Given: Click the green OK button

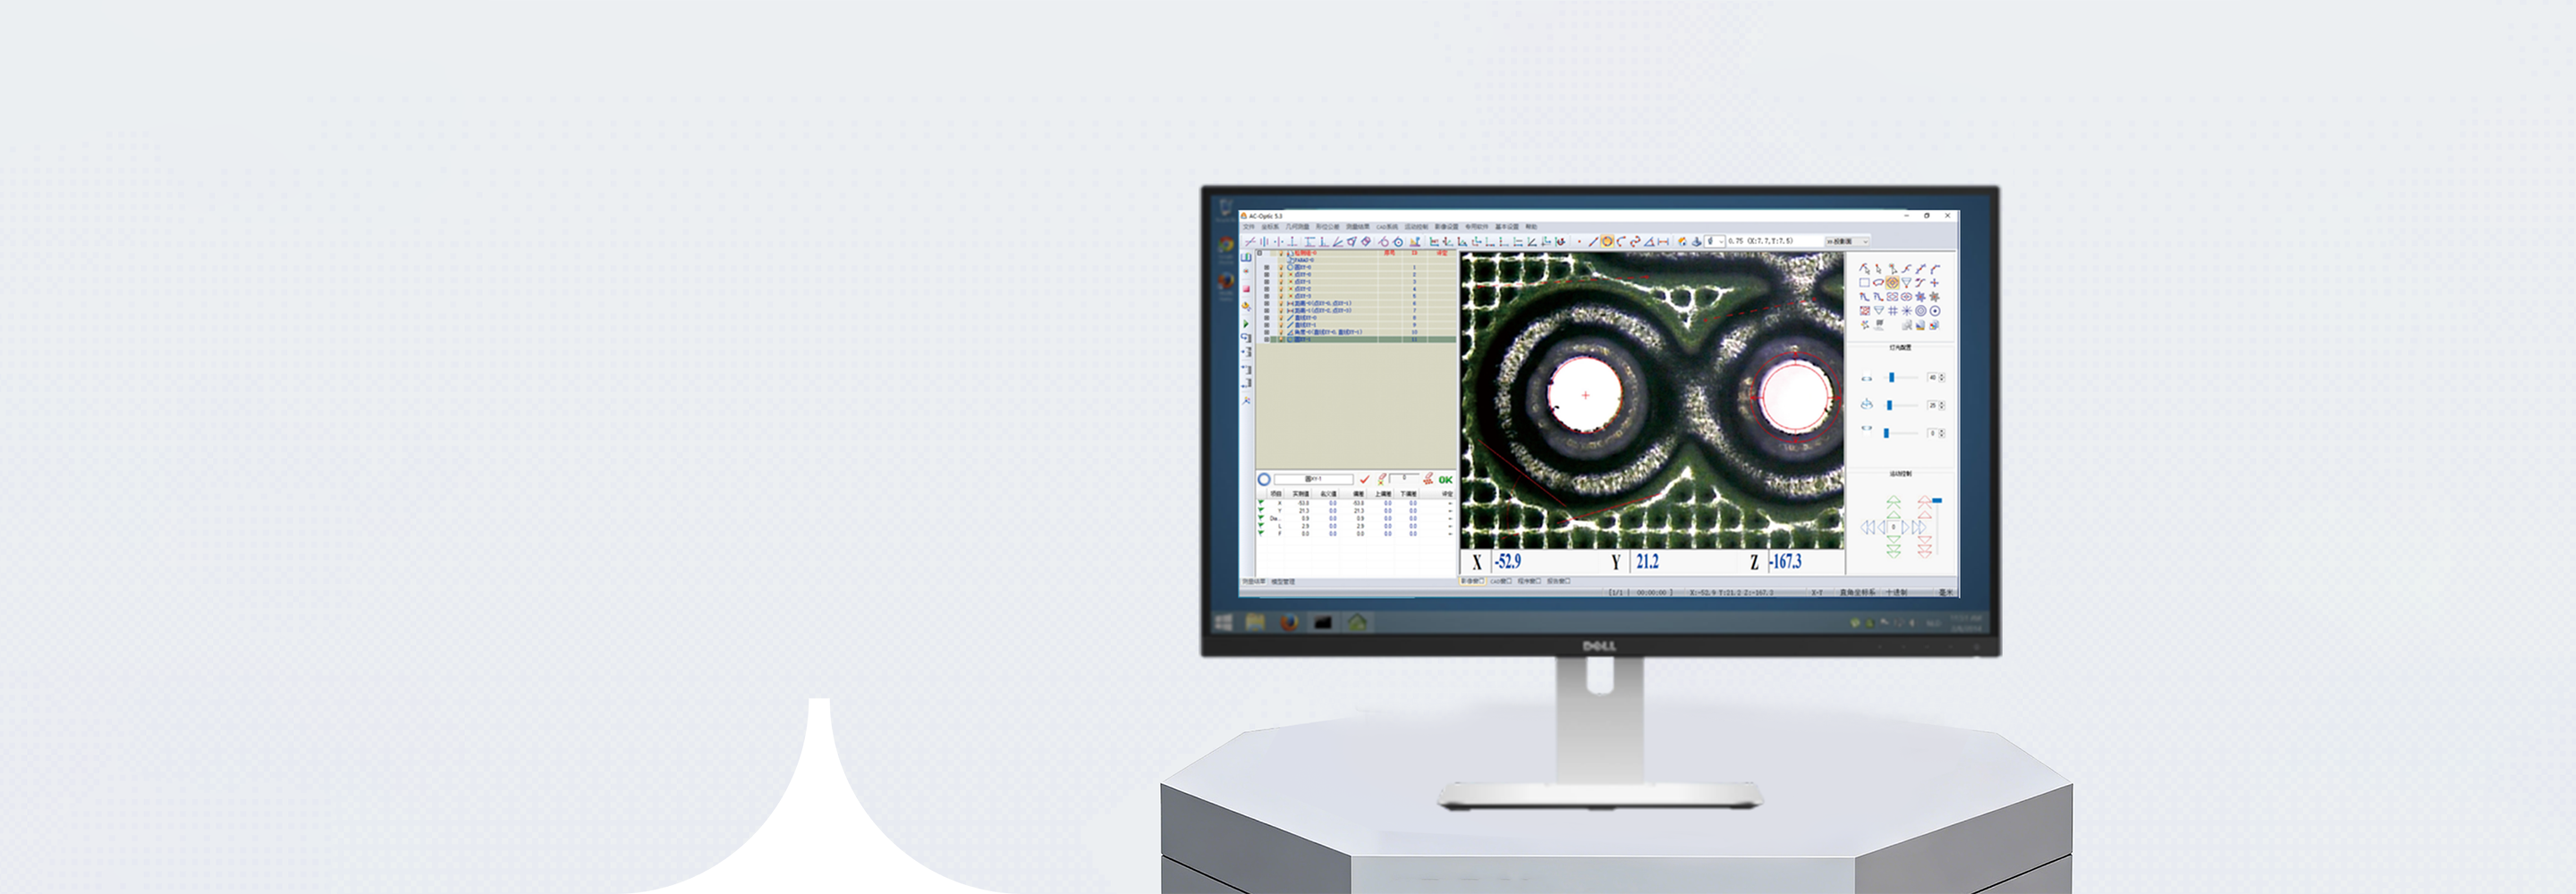Looking at the screenshot, I should click(1445, 480).
